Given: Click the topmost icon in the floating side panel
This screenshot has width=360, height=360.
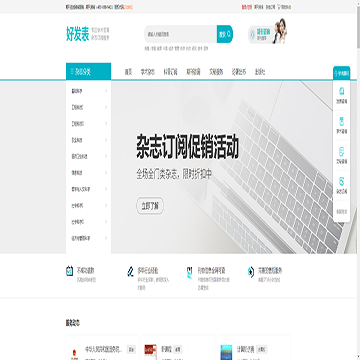Looking at the screenshot, I should (342, 91).
